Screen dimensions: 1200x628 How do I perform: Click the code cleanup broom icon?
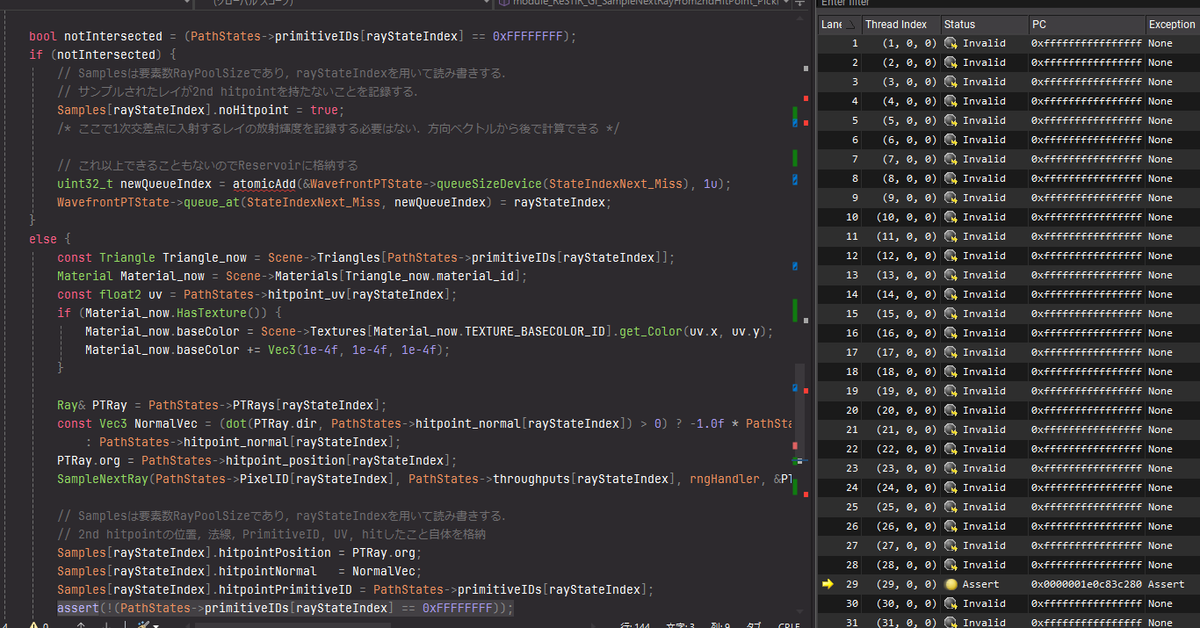(x=143, y=623)
